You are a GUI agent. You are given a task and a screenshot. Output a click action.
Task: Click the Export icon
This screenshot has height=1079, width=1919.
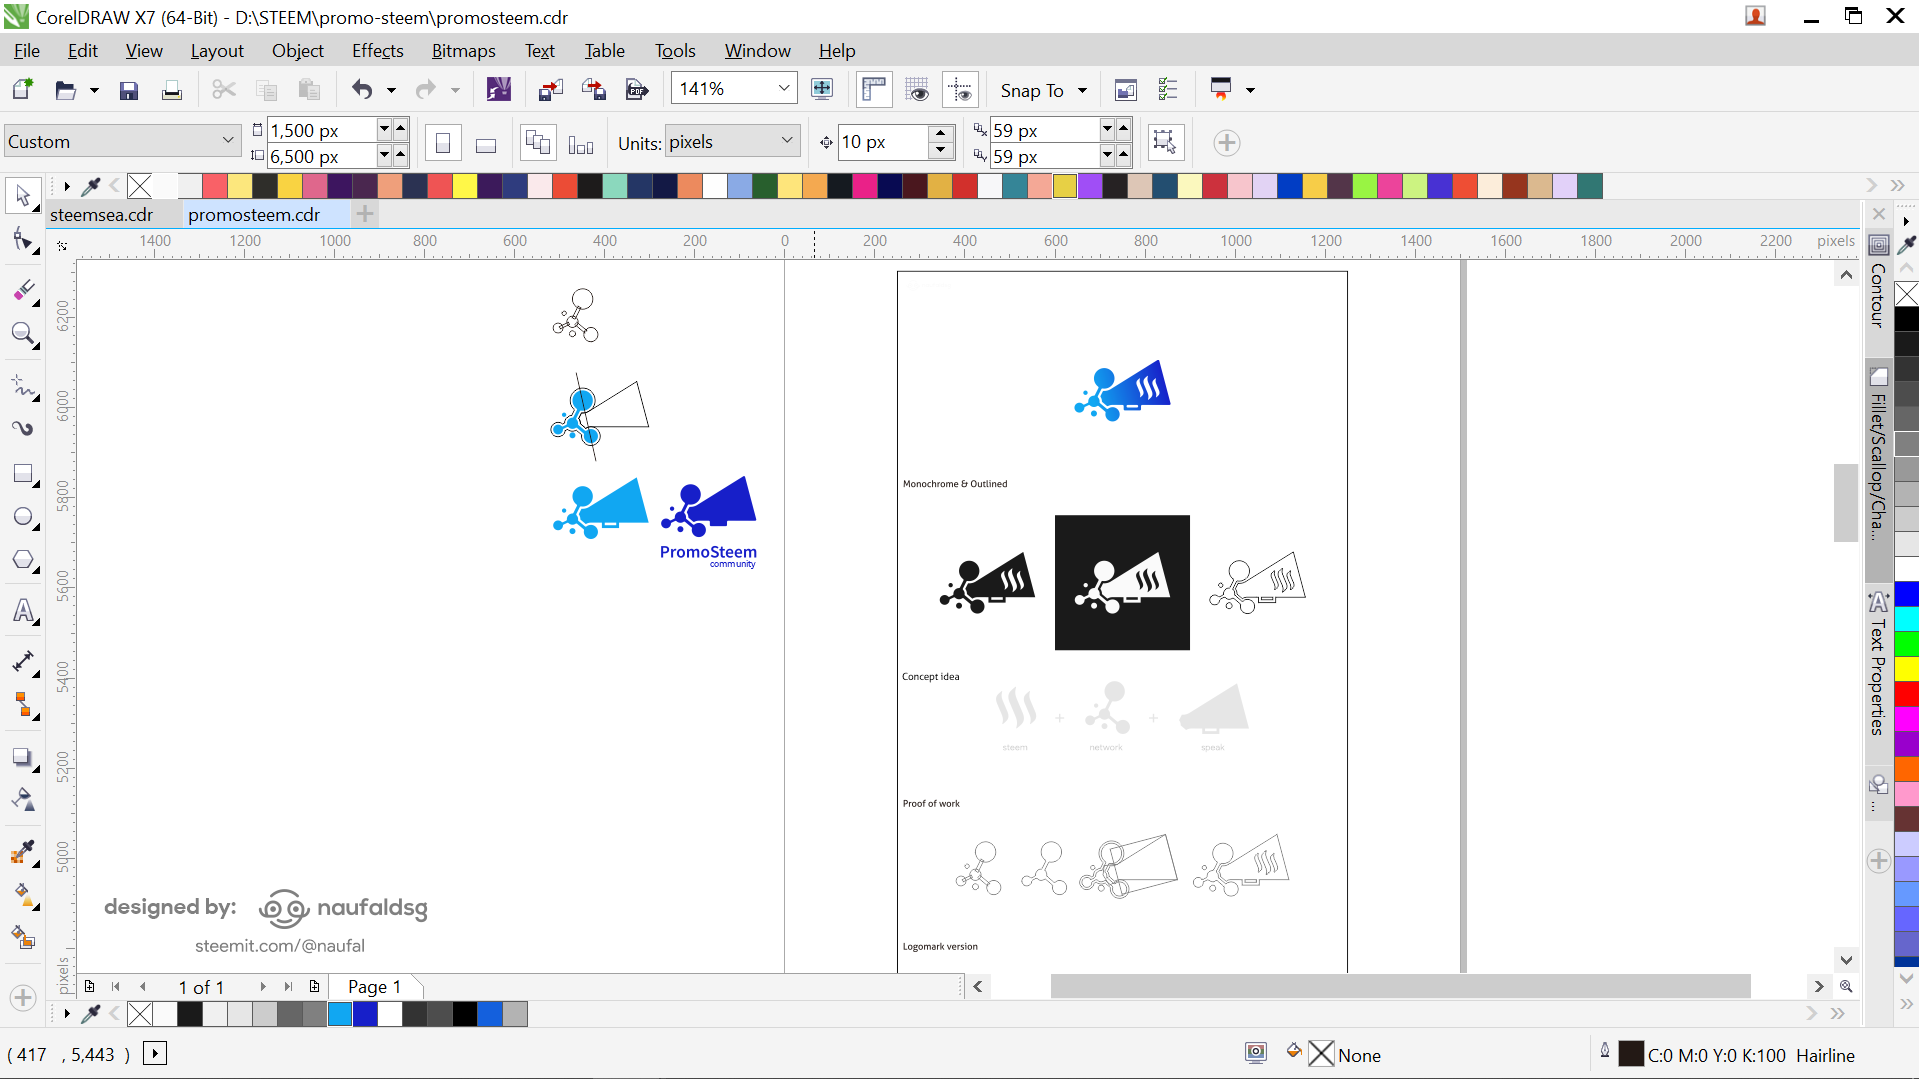[x=594, y=90]
